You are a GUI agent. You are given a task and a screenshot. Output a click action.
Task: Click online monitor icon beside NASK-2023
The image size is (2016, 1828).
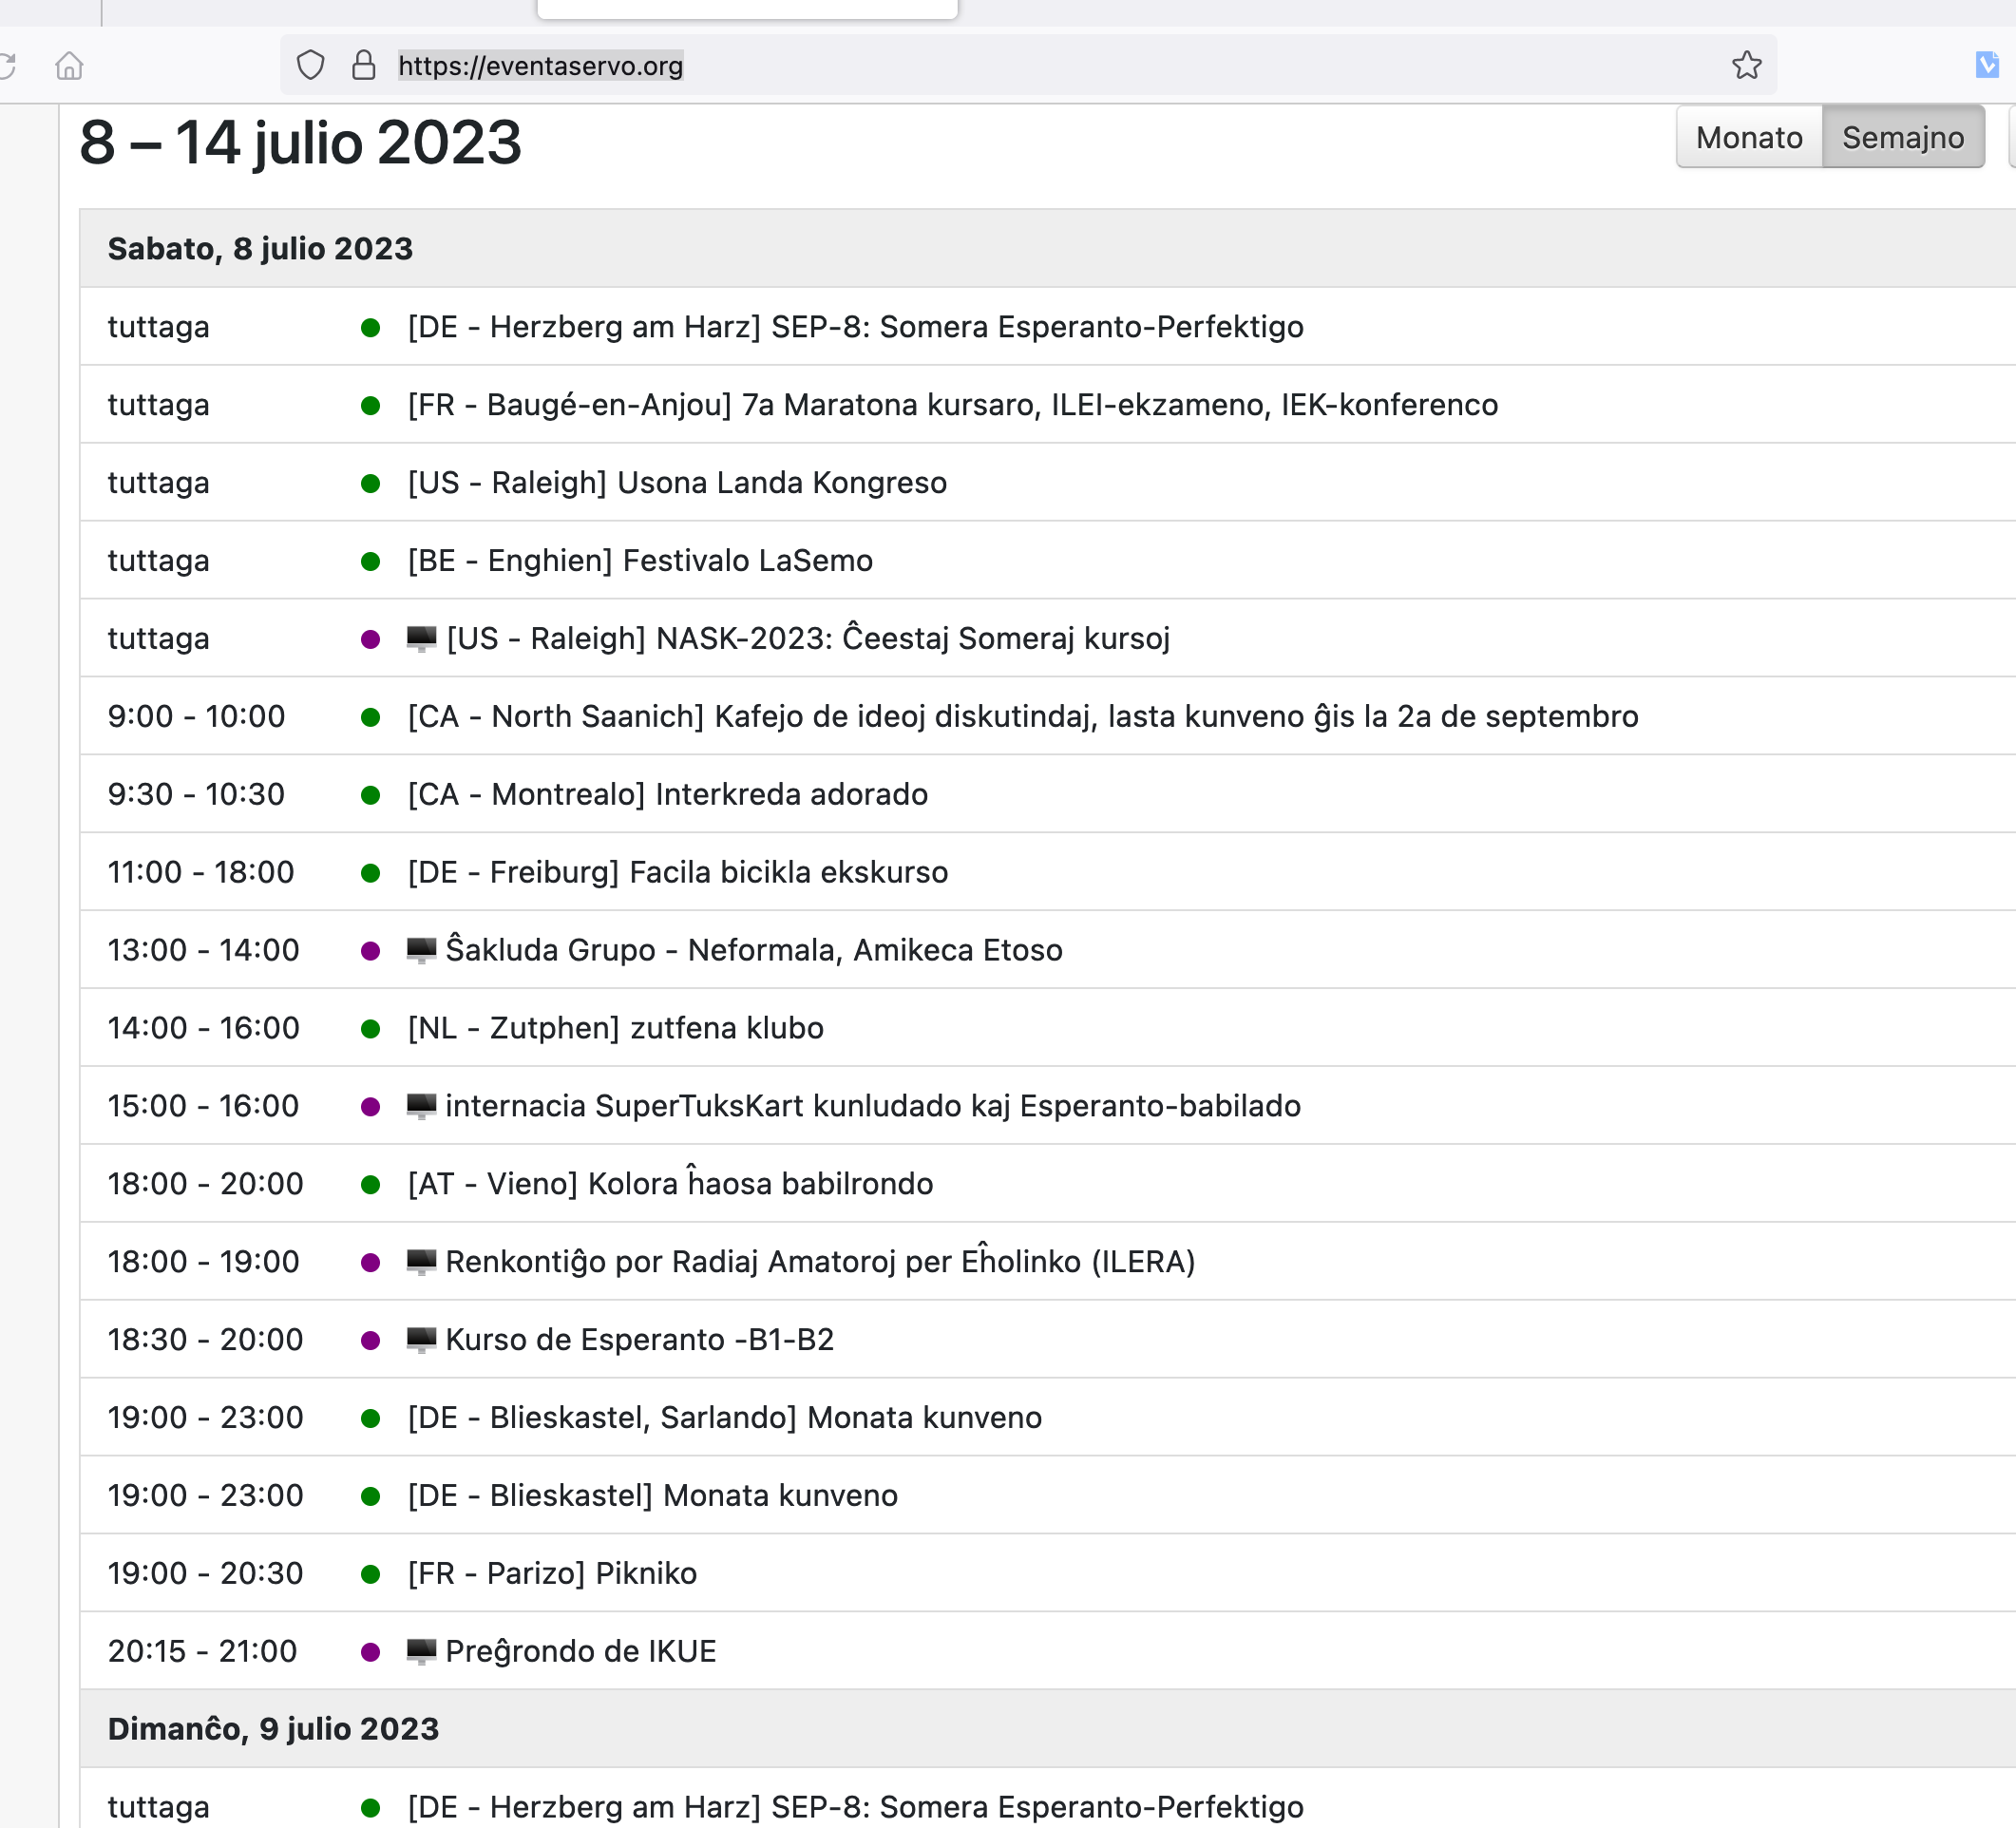(421, 638)
